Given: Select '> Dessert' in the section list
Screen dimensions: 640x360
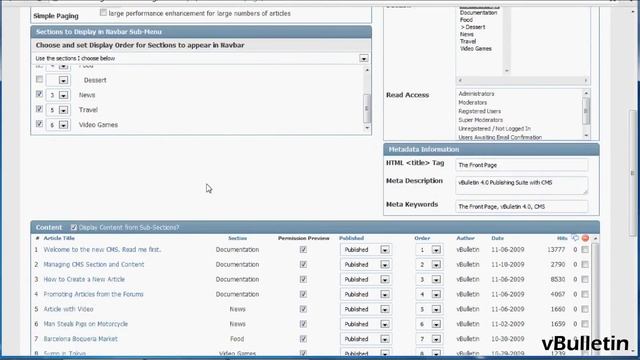Looking at the screenshot, I should [473, 27].
